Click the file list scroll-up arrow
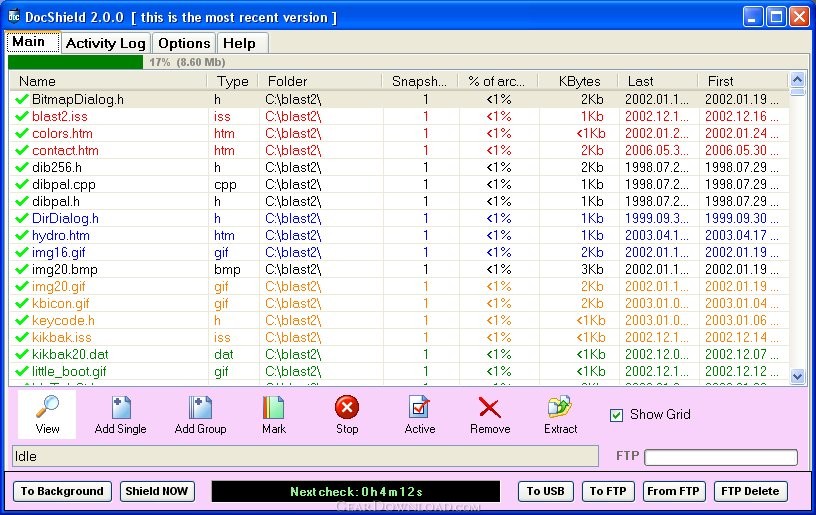The image size is (816, 515). tap(797, 80)
